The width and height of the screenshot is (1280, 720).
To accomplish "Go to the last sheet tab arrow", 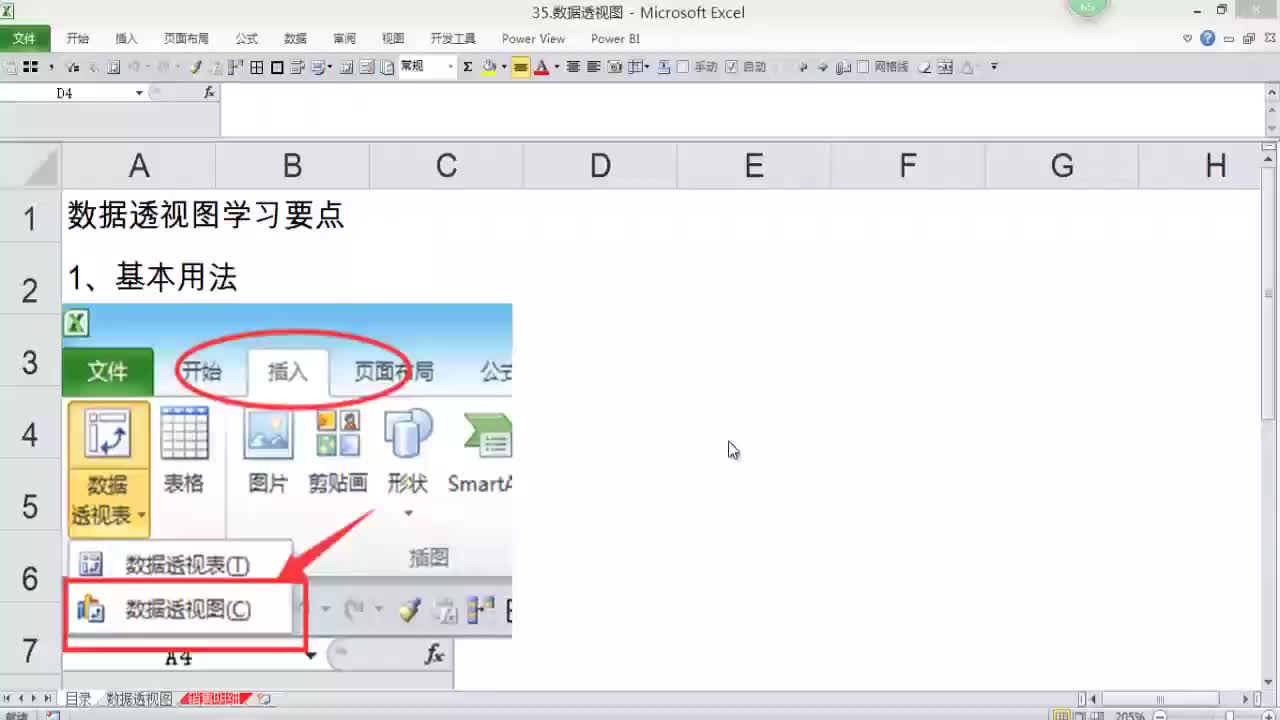I will tap(48, 699).
